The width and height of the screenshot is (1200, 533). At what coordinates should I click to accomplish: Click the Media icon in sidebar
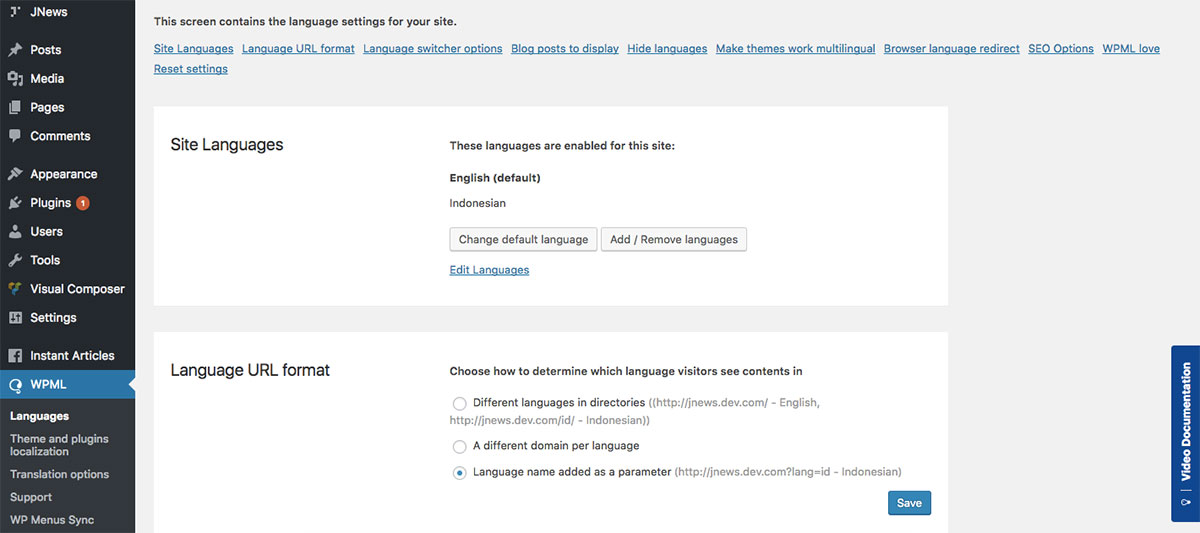(15, 79)
